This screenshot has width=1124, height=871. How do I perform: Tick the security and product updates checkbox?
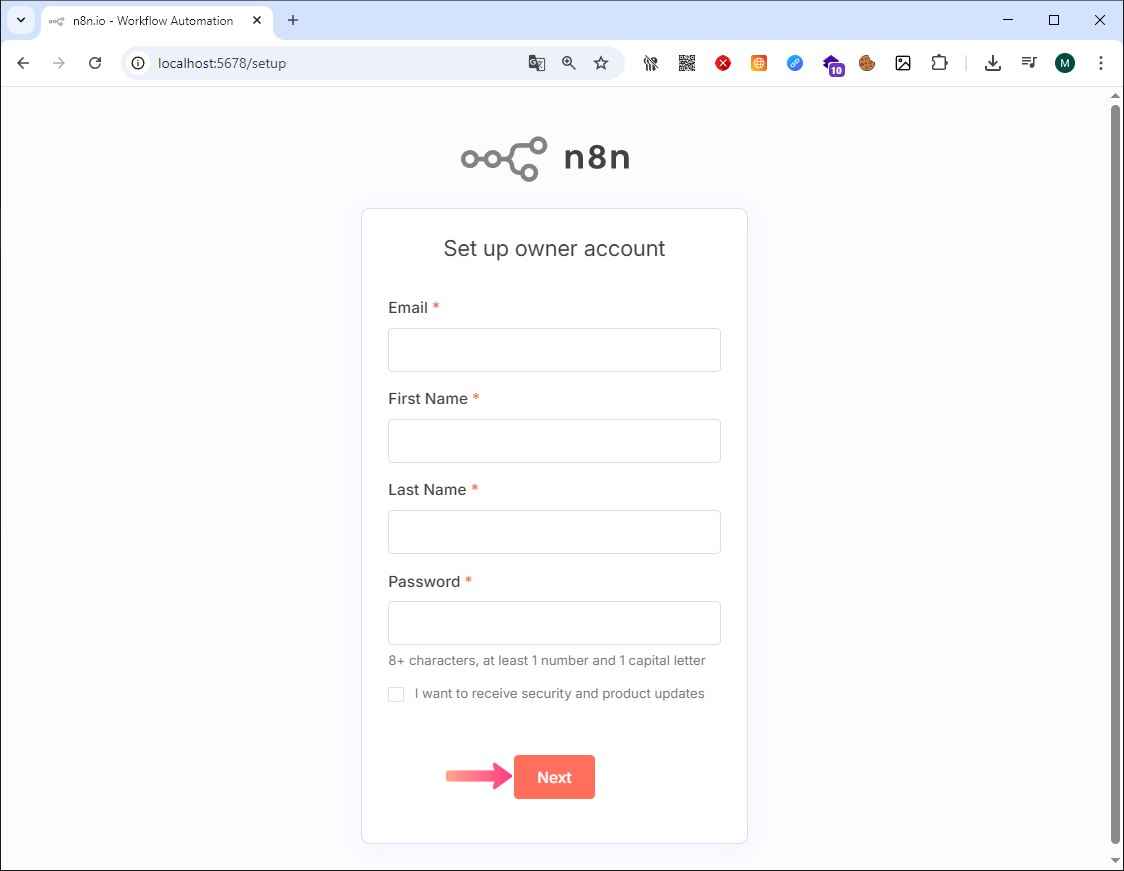[396, 694]
